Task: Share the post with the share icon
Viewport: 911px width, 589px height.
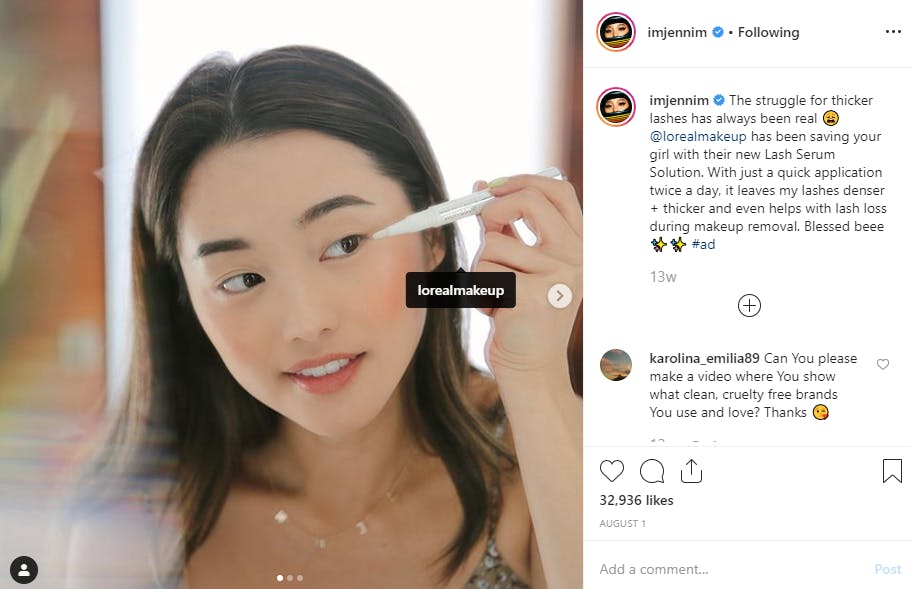Action: click(691, 471)
